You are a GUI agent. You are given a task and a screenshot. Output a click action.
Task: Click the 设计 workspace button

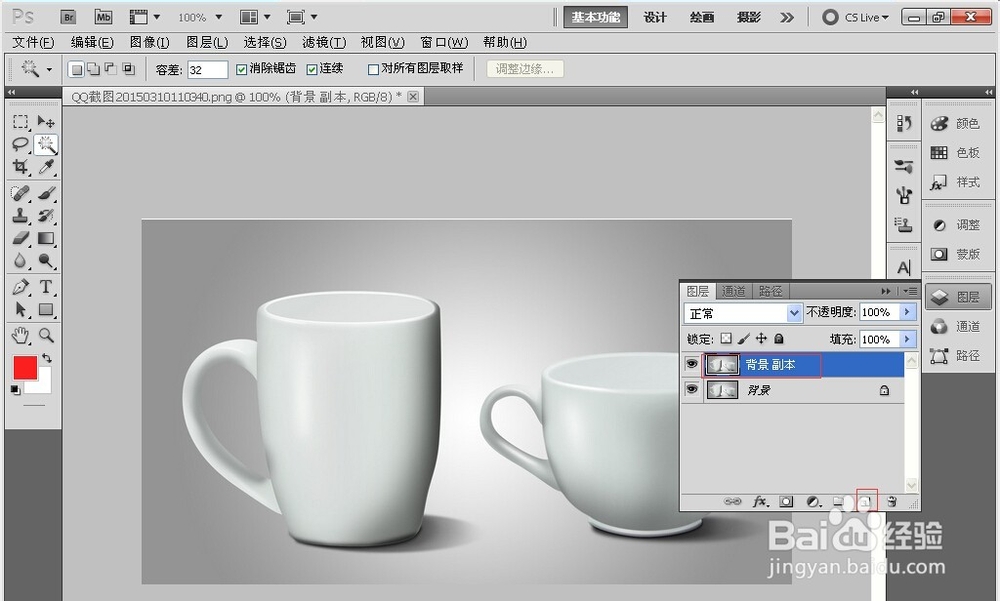[655, 17]
